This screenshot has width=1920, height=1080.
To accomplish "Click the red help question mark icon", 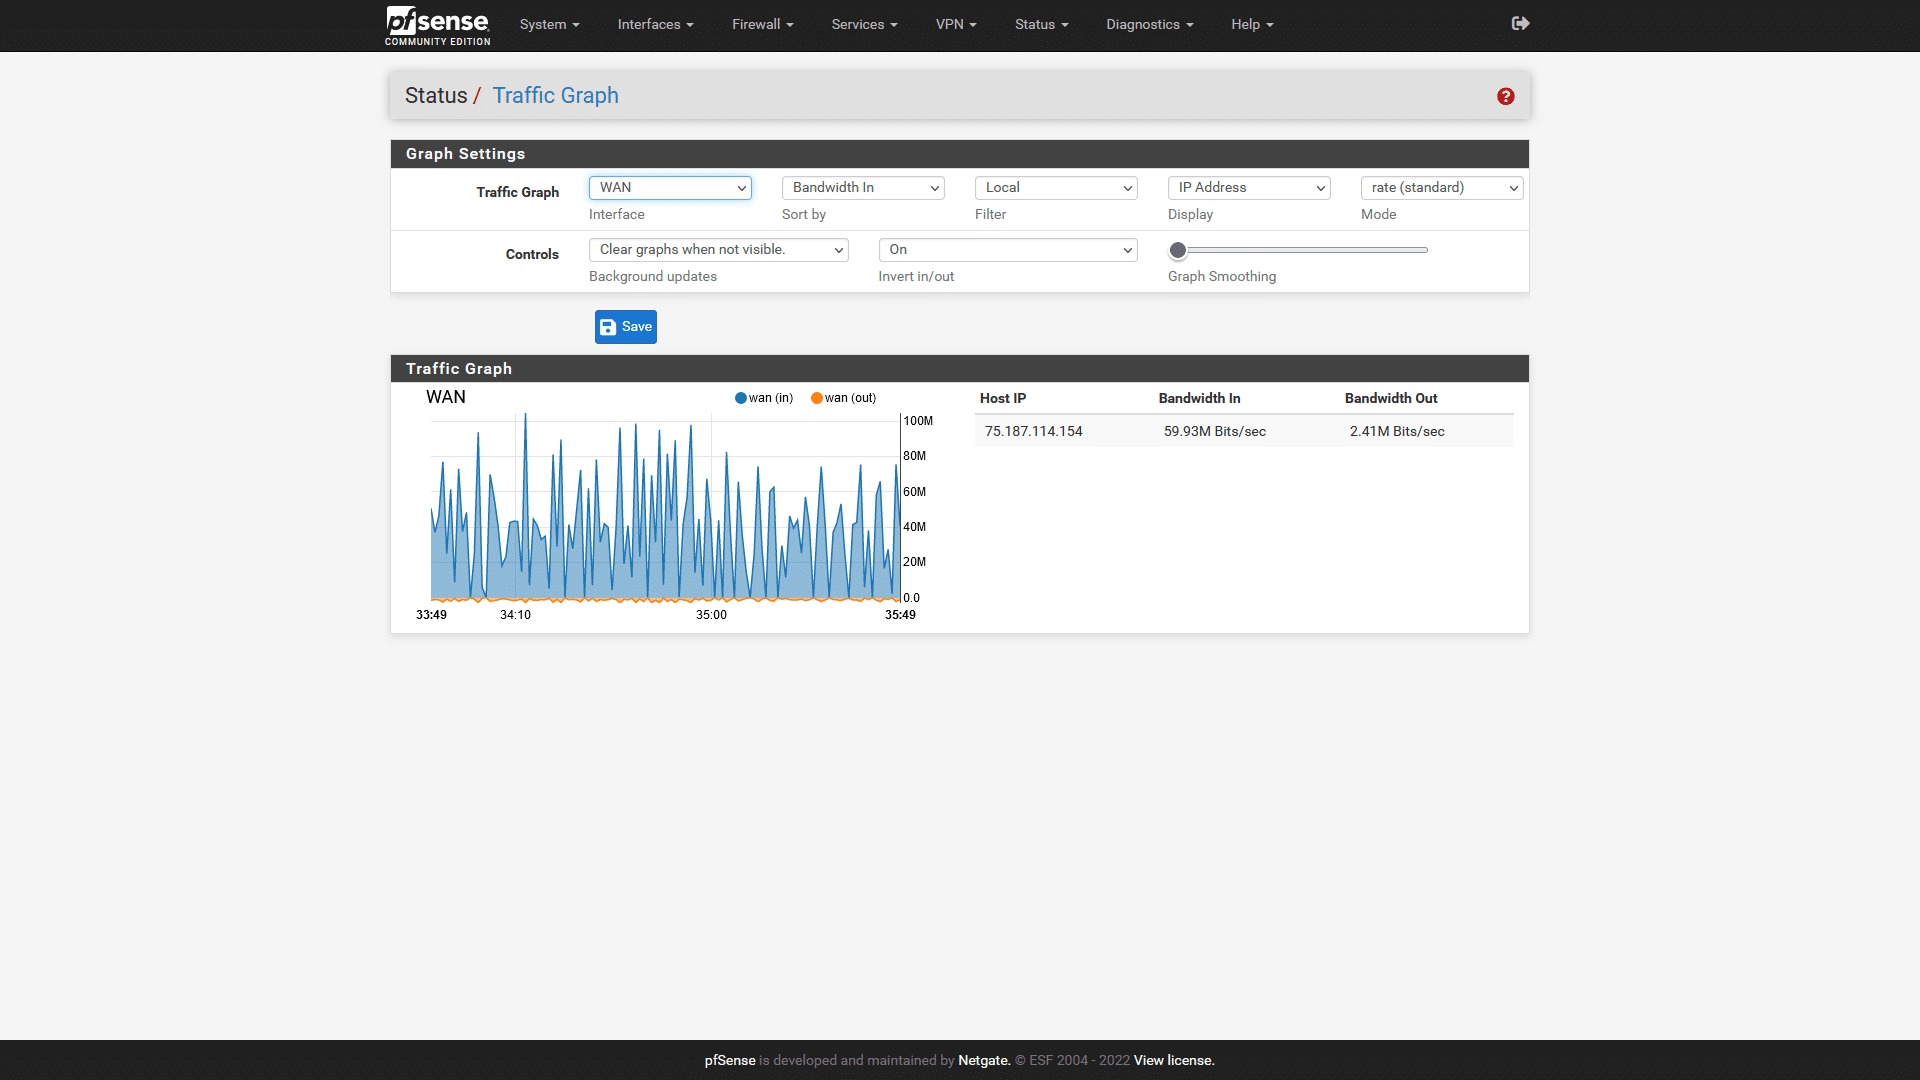I will click(1505, 96).
